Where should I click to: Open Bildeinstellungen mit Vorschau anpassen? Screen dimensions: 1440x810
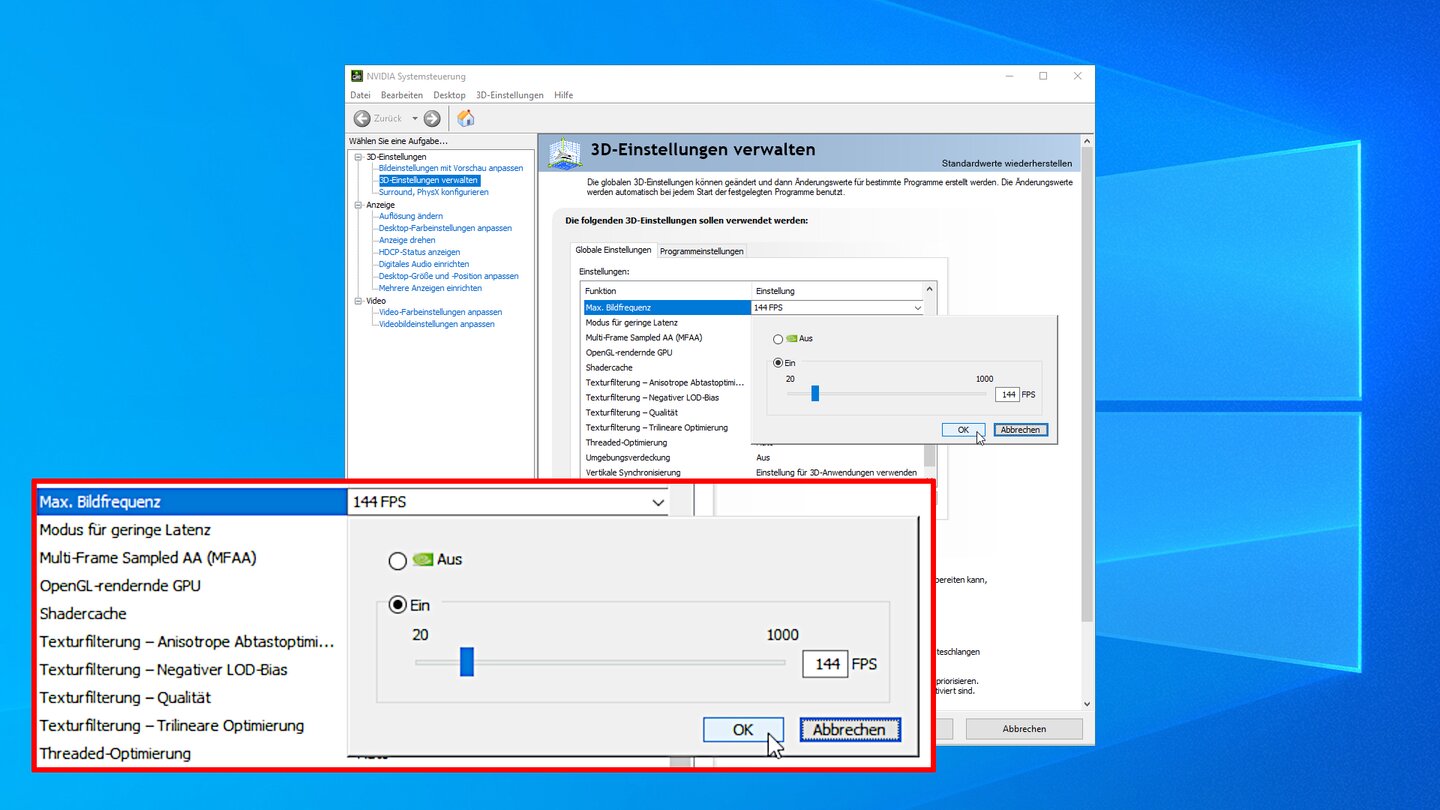451,168
